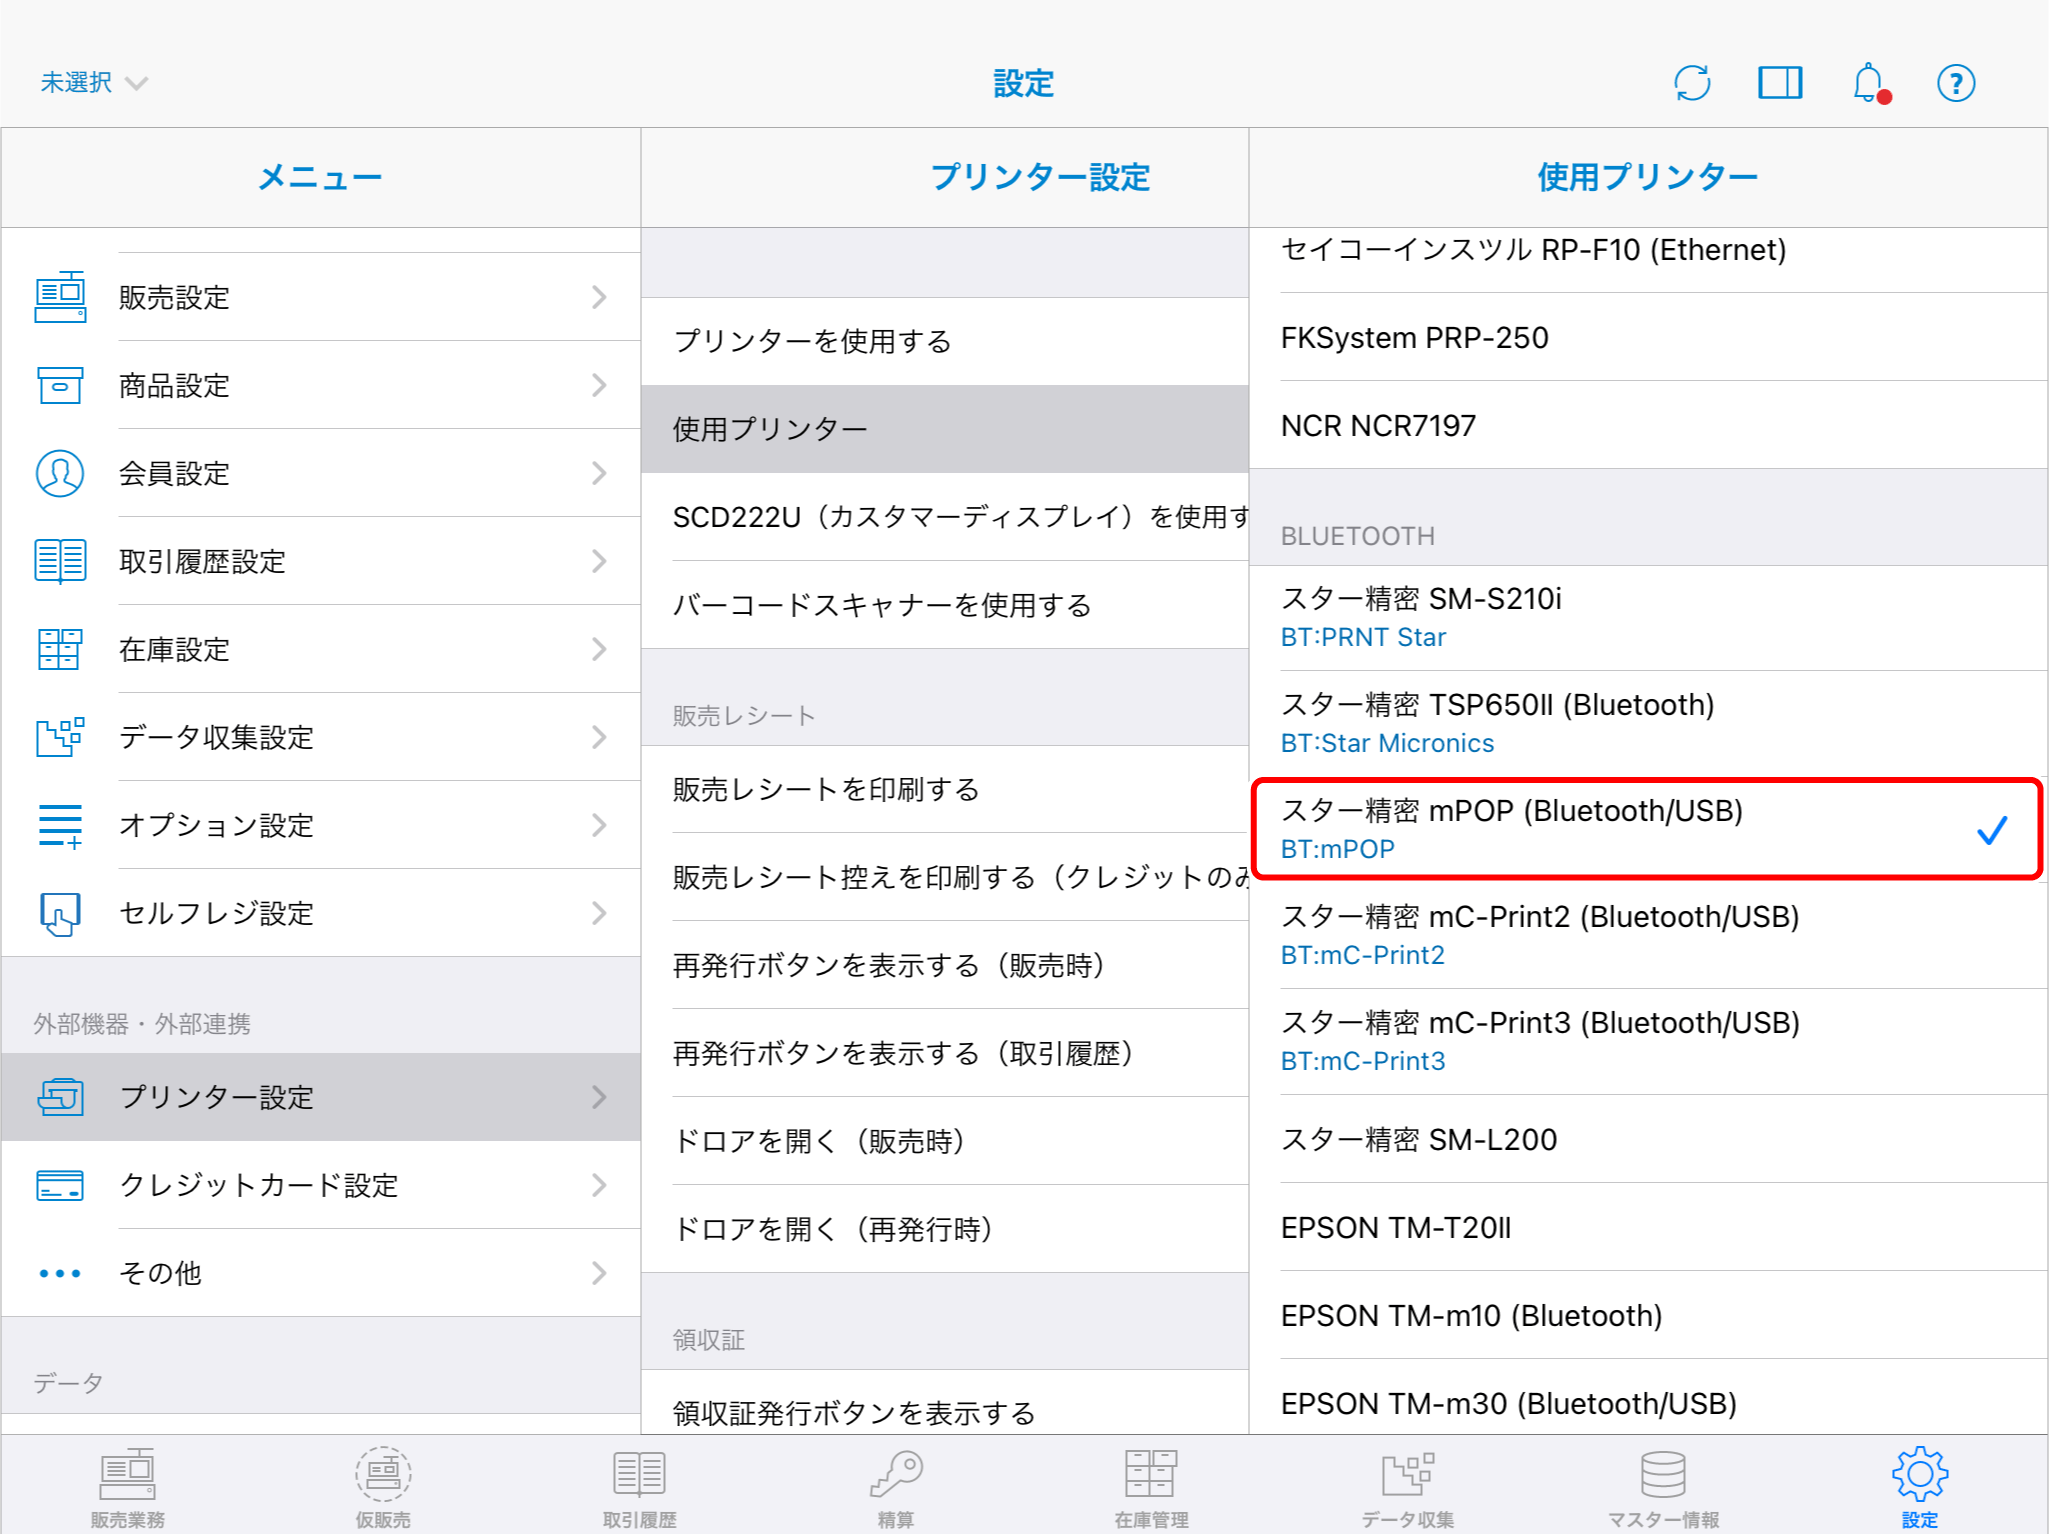2049x1534 pixels.
Task: Choose スター精密 SM-L200 printer
Action: pos(1649,1139)
